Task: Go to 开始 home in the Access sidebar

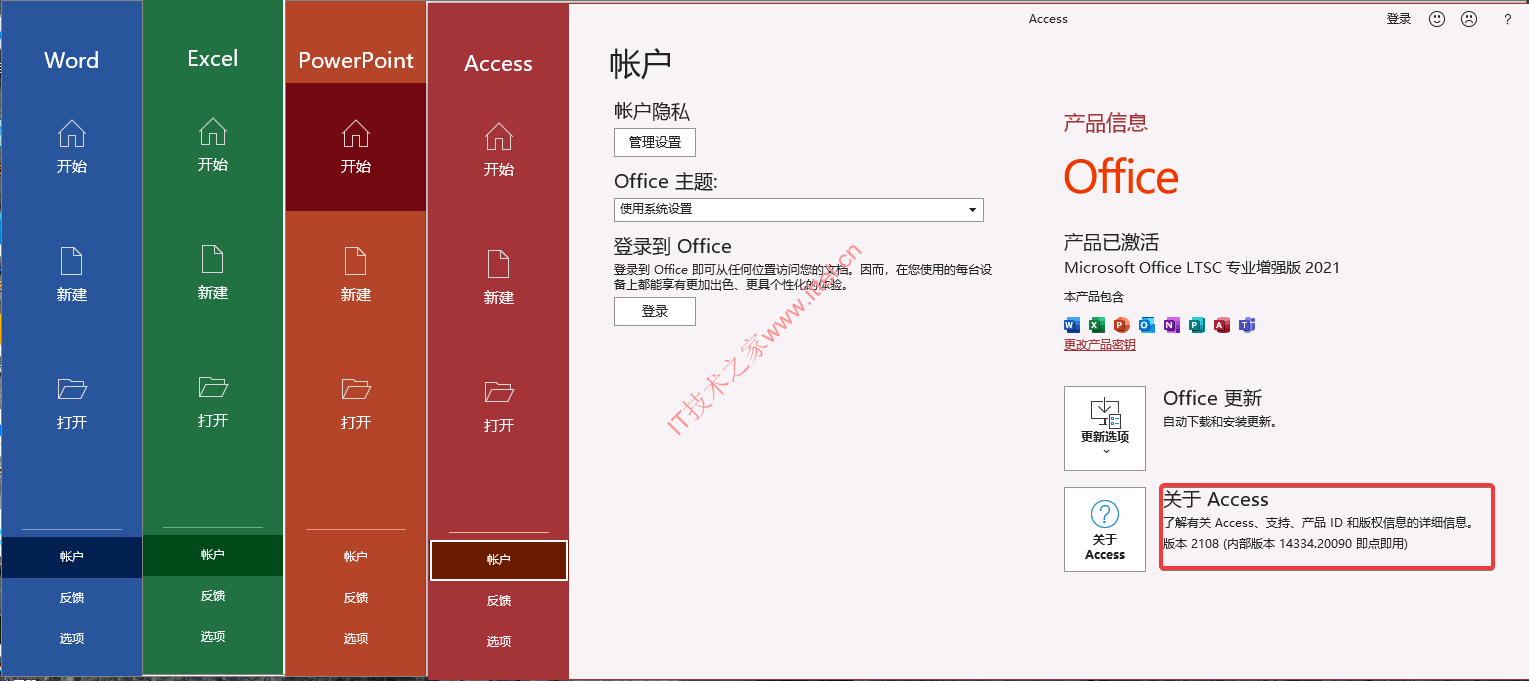Action: point(499,150)
